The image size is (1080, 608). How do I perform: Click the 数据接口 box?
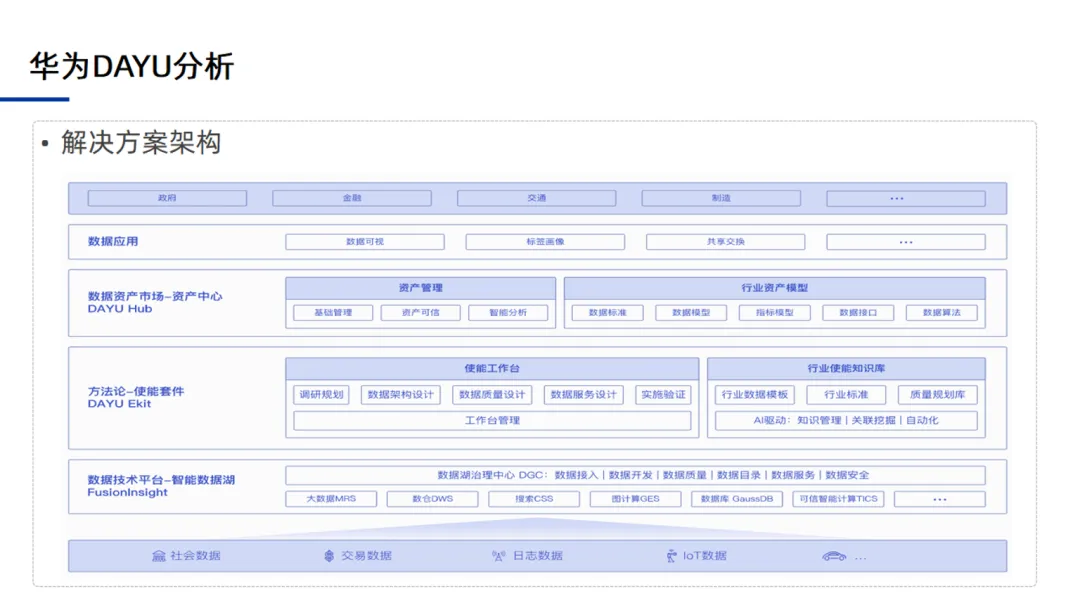pyautogui.click(x=858, y=313)
